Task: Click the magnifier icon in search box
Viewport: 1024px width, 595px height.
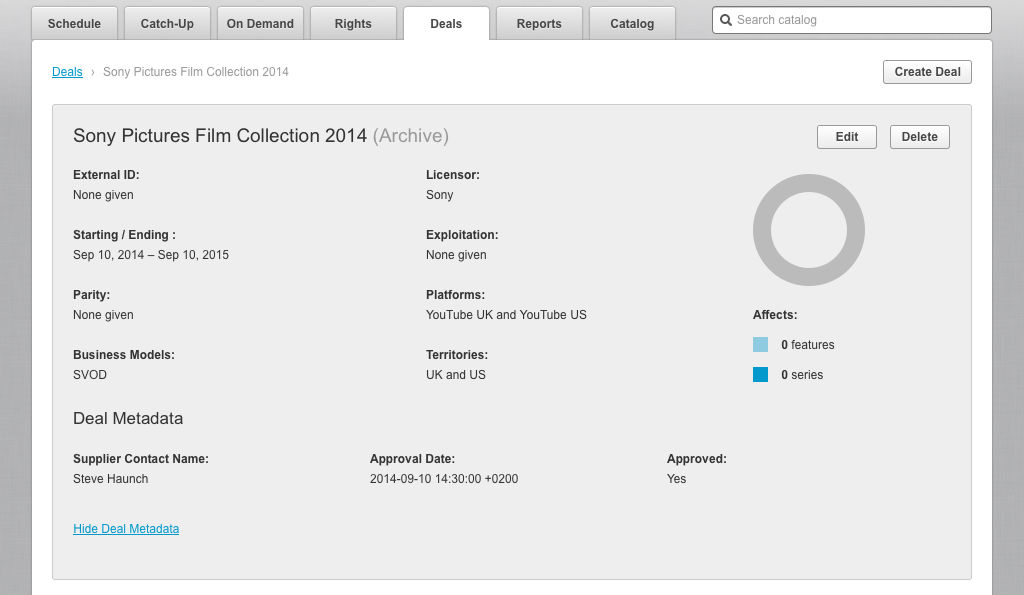Action: coord(726,20)
